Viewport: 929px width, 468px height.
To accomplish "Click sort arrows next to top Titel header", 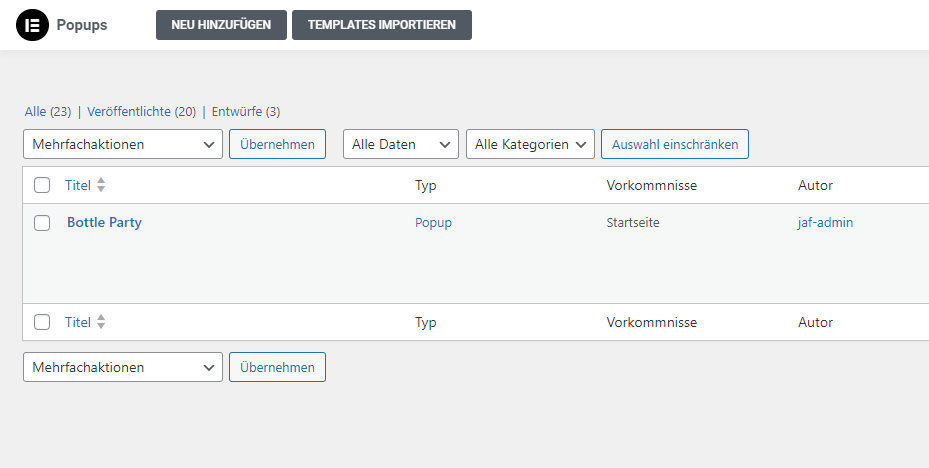I will click(x=101, y=185).
